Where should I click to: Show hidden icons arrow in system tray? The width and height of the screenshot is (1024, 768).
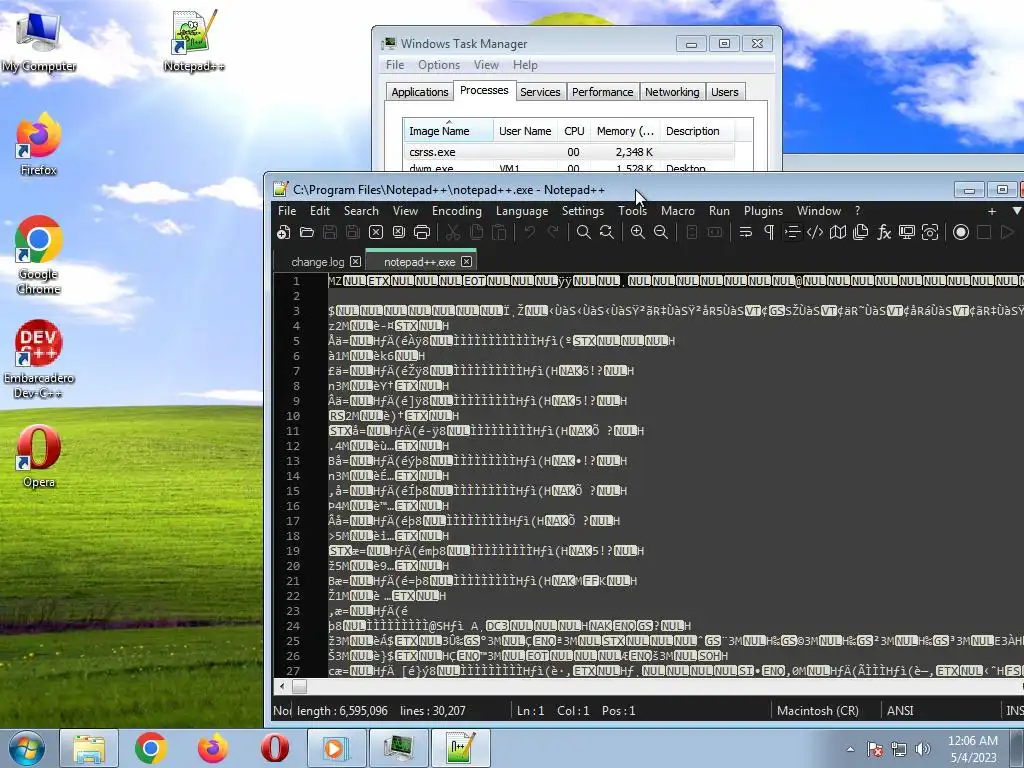850,749
